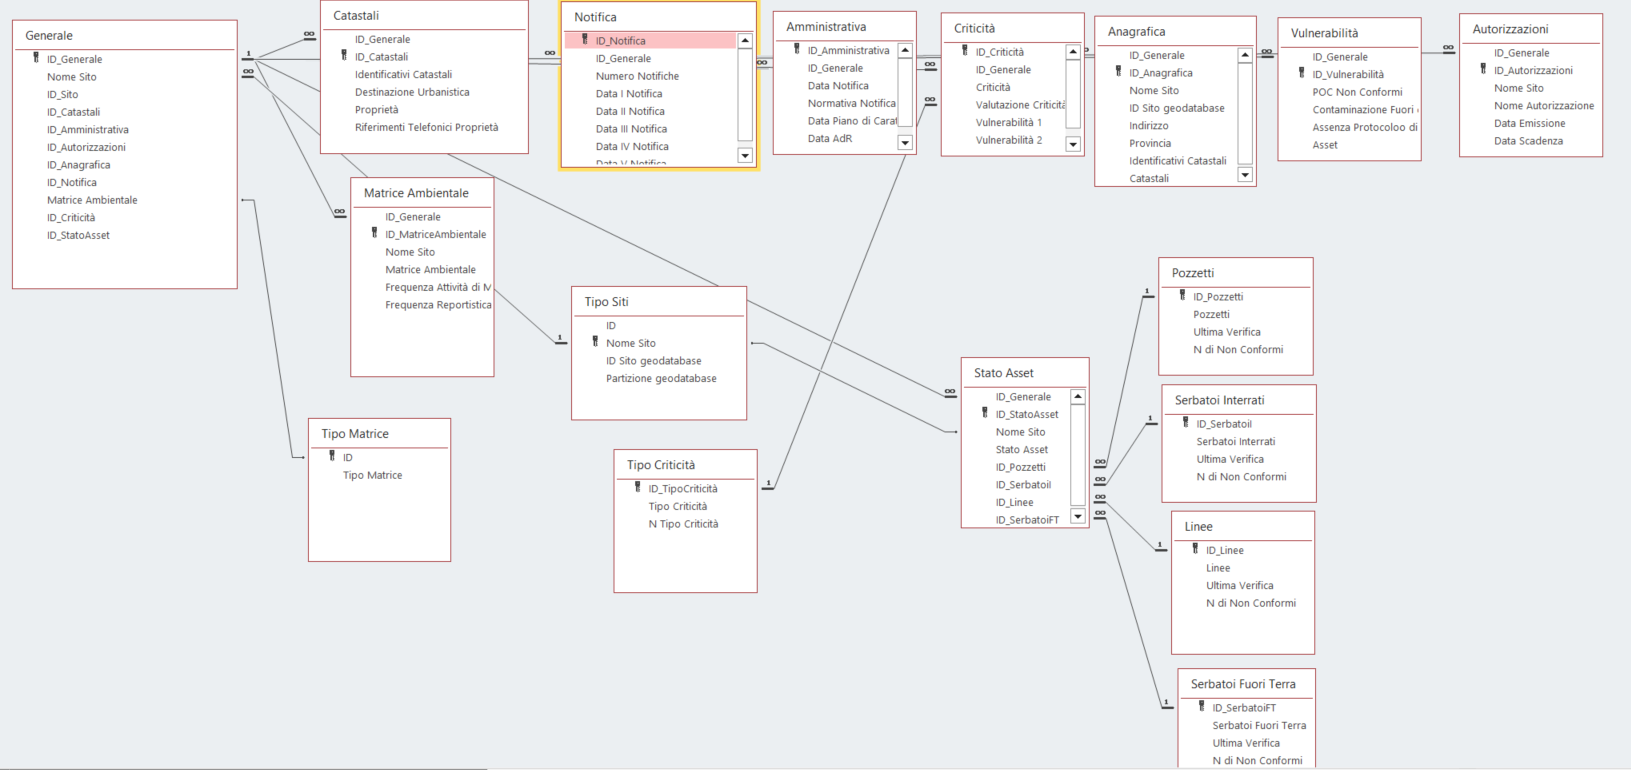1631x770 pixels.
Task: Click the key icon beside ID in Tipo Matrice
Action: (332, 456)
